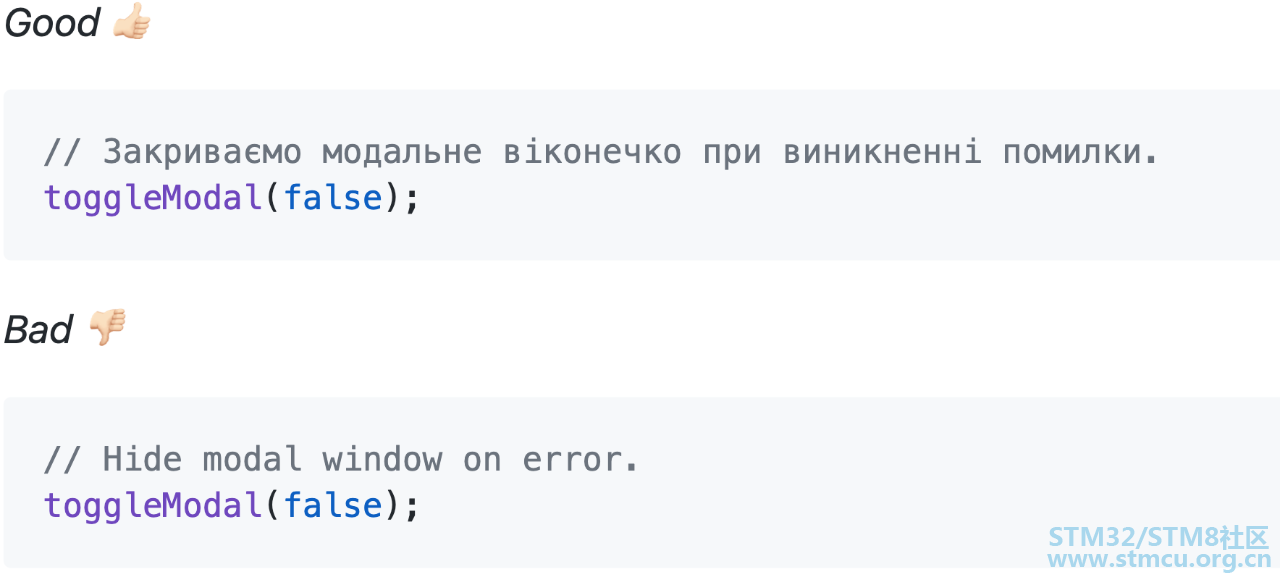Open the www.stmcu.org.cn watermark link

(x=1158, y=561)
